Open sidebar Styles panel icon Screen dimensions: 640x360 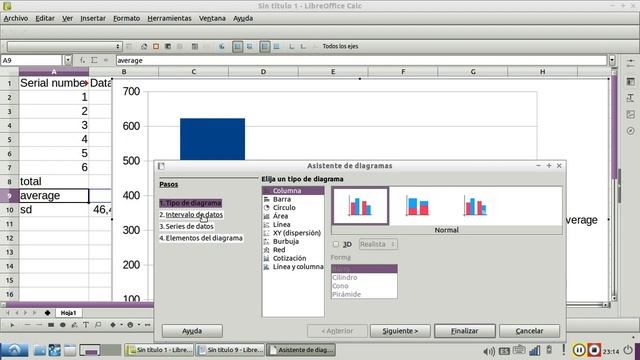coord(630,98)
